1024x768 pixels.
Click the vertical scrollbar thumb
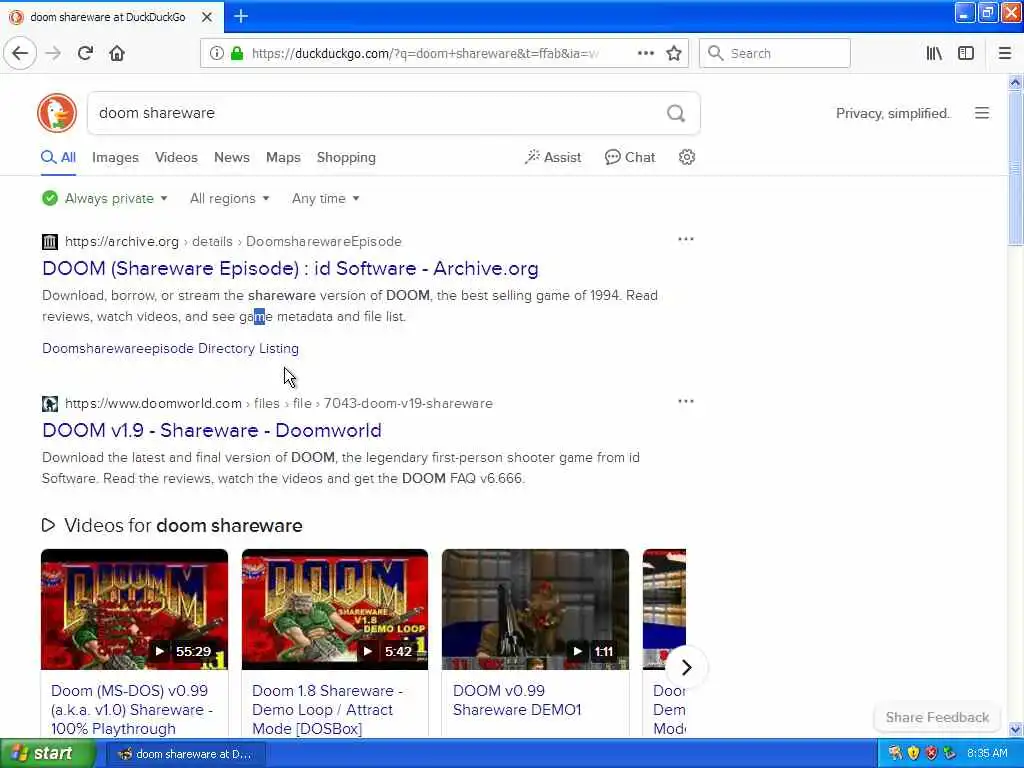point(1015,168)
